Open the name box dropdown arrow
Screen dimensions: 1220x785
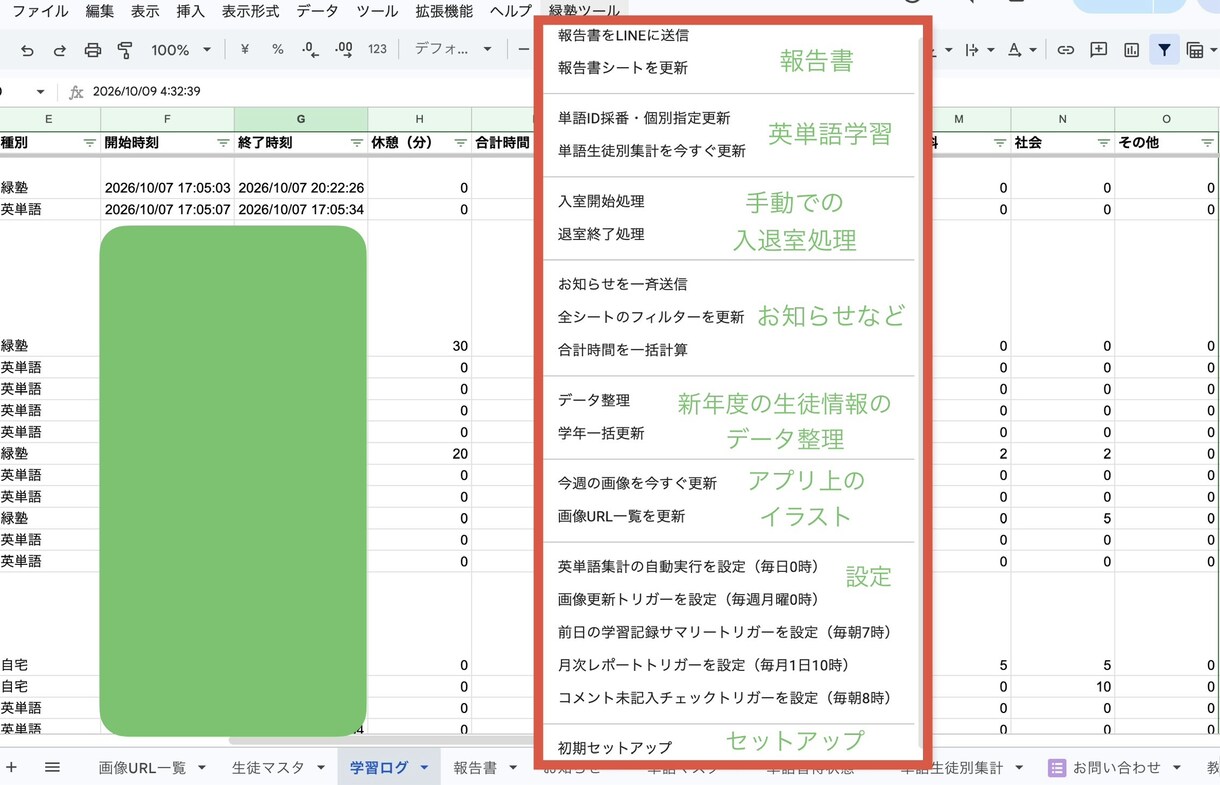coord(41,92)
